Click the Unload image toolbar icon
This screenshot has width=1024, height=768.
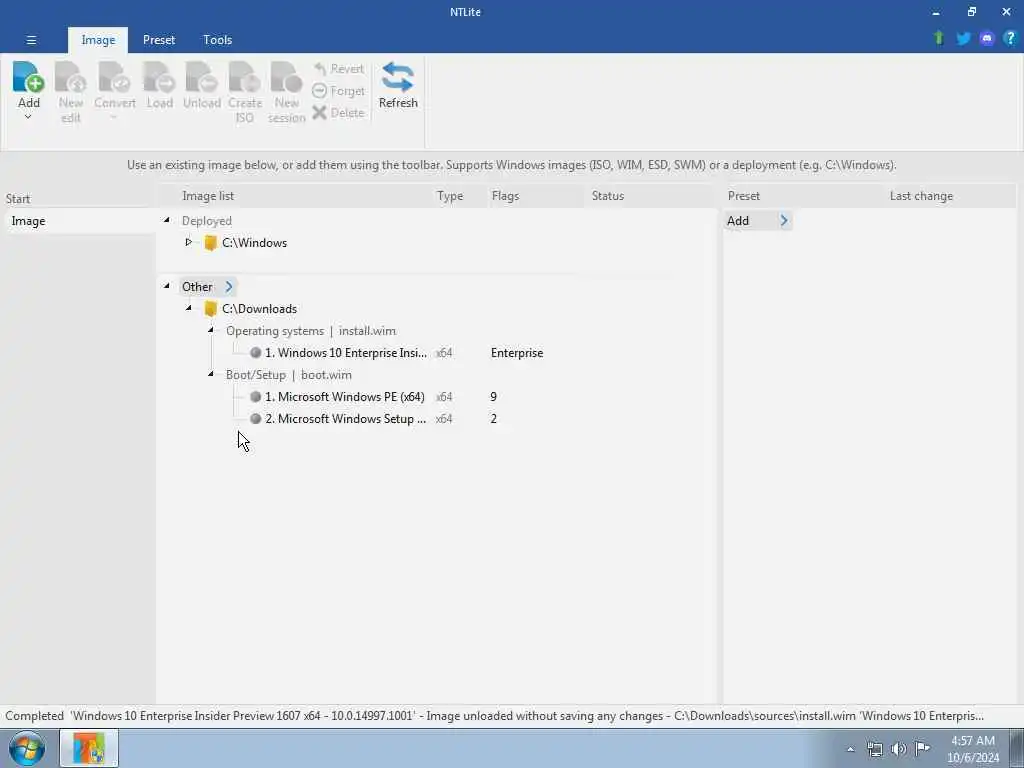click(202, 85)
